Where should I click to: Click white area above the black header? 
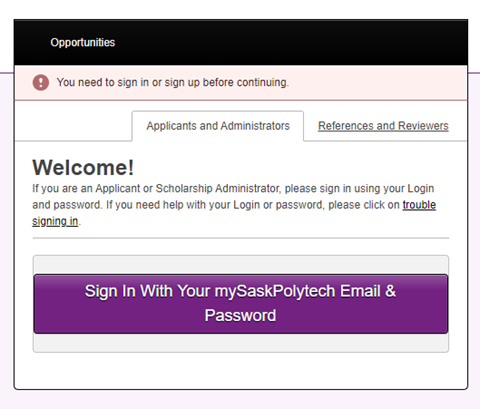click(x=240, y=9)
